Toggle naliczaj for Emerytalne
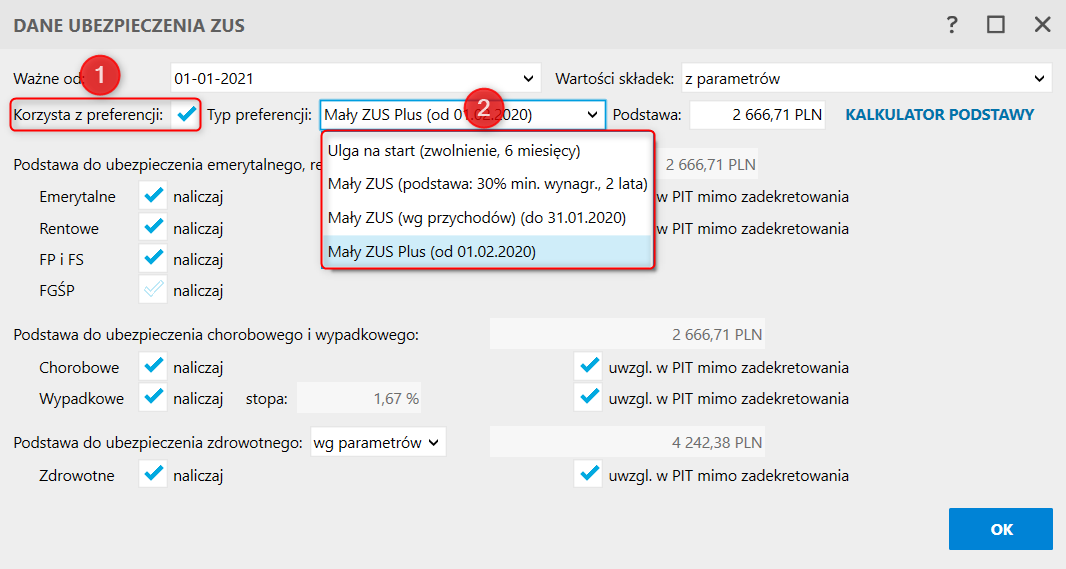 pyautogui.click(x=154, y=196)
